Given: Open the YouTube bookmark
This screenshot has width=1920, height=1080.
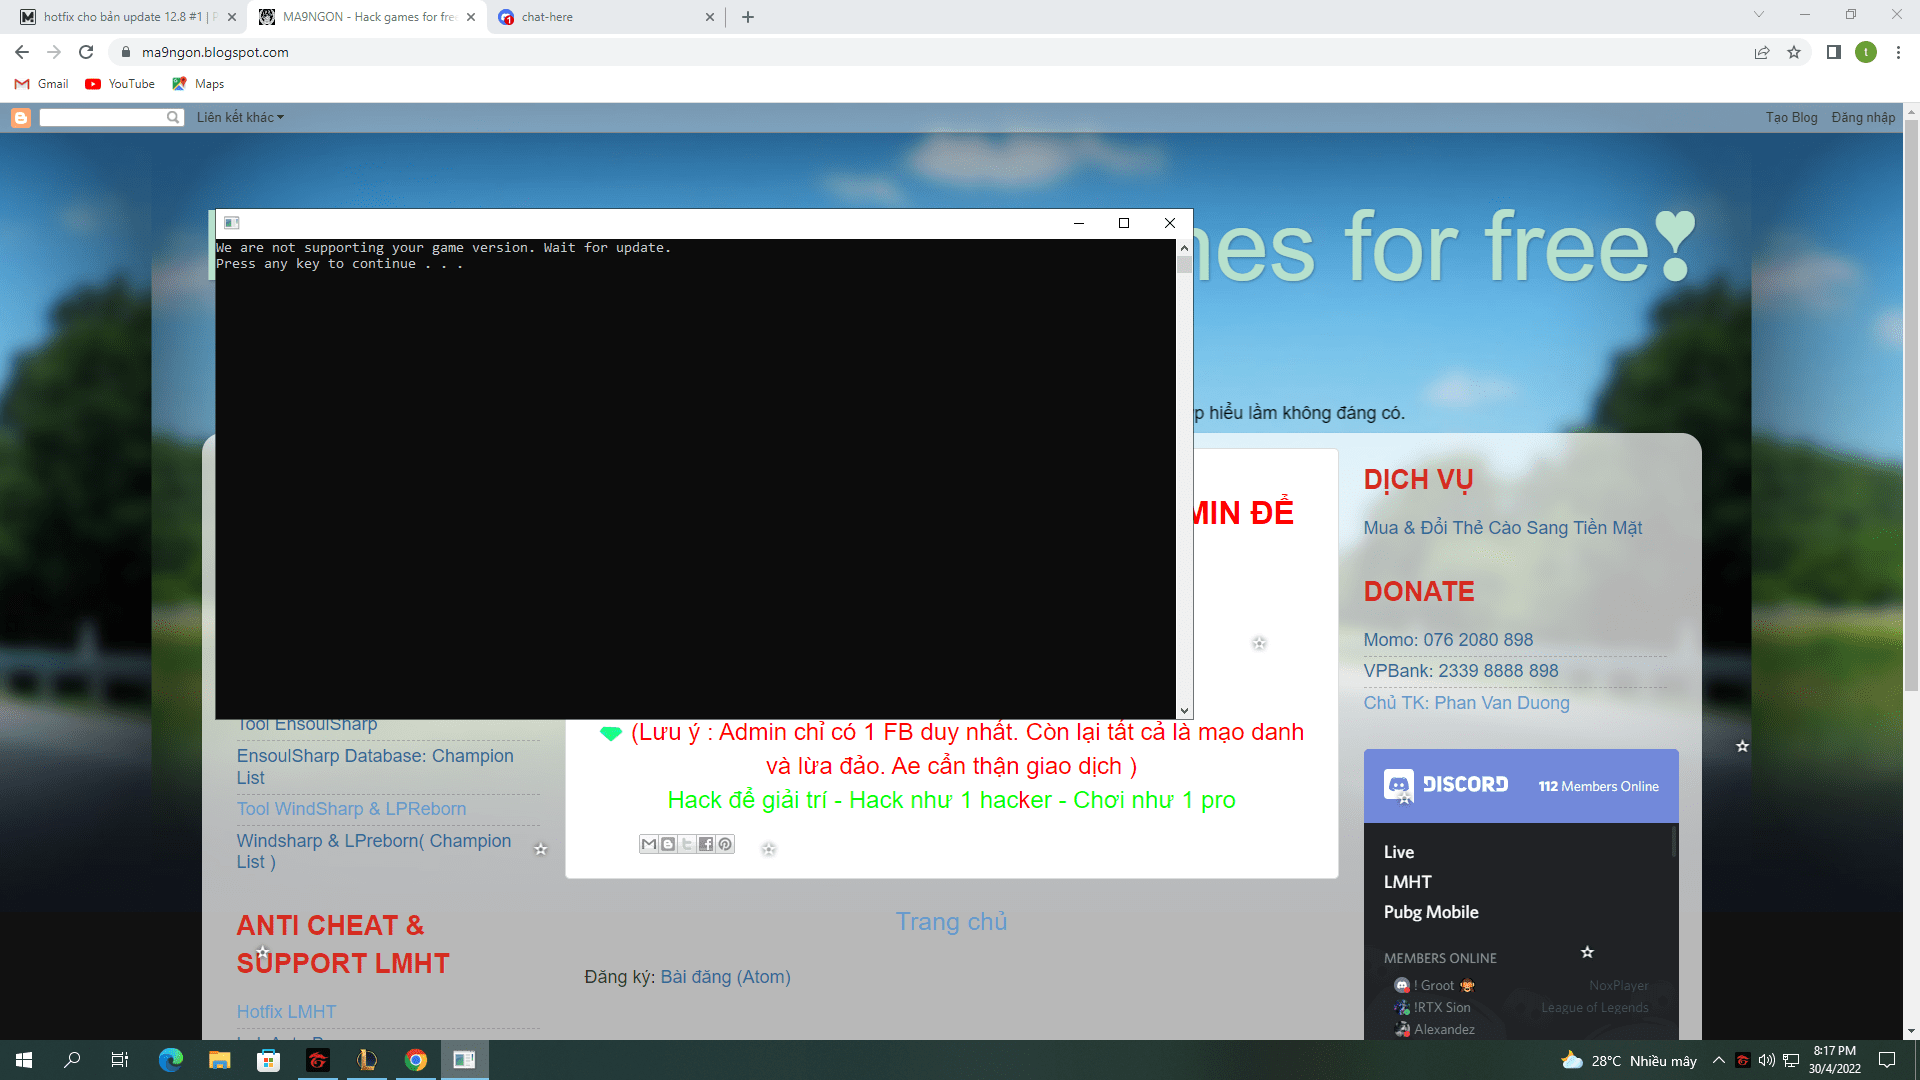Looking at the screenshot, I should [x=120, y=84].
